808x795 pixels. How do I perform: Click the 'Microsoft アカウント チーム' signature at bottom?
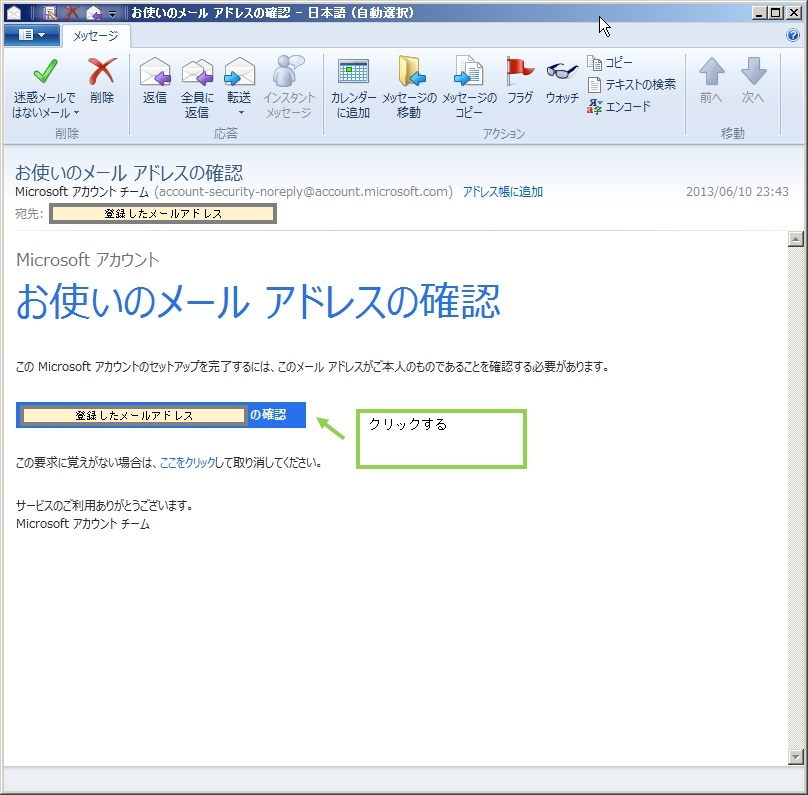click(x=83, y=524)
